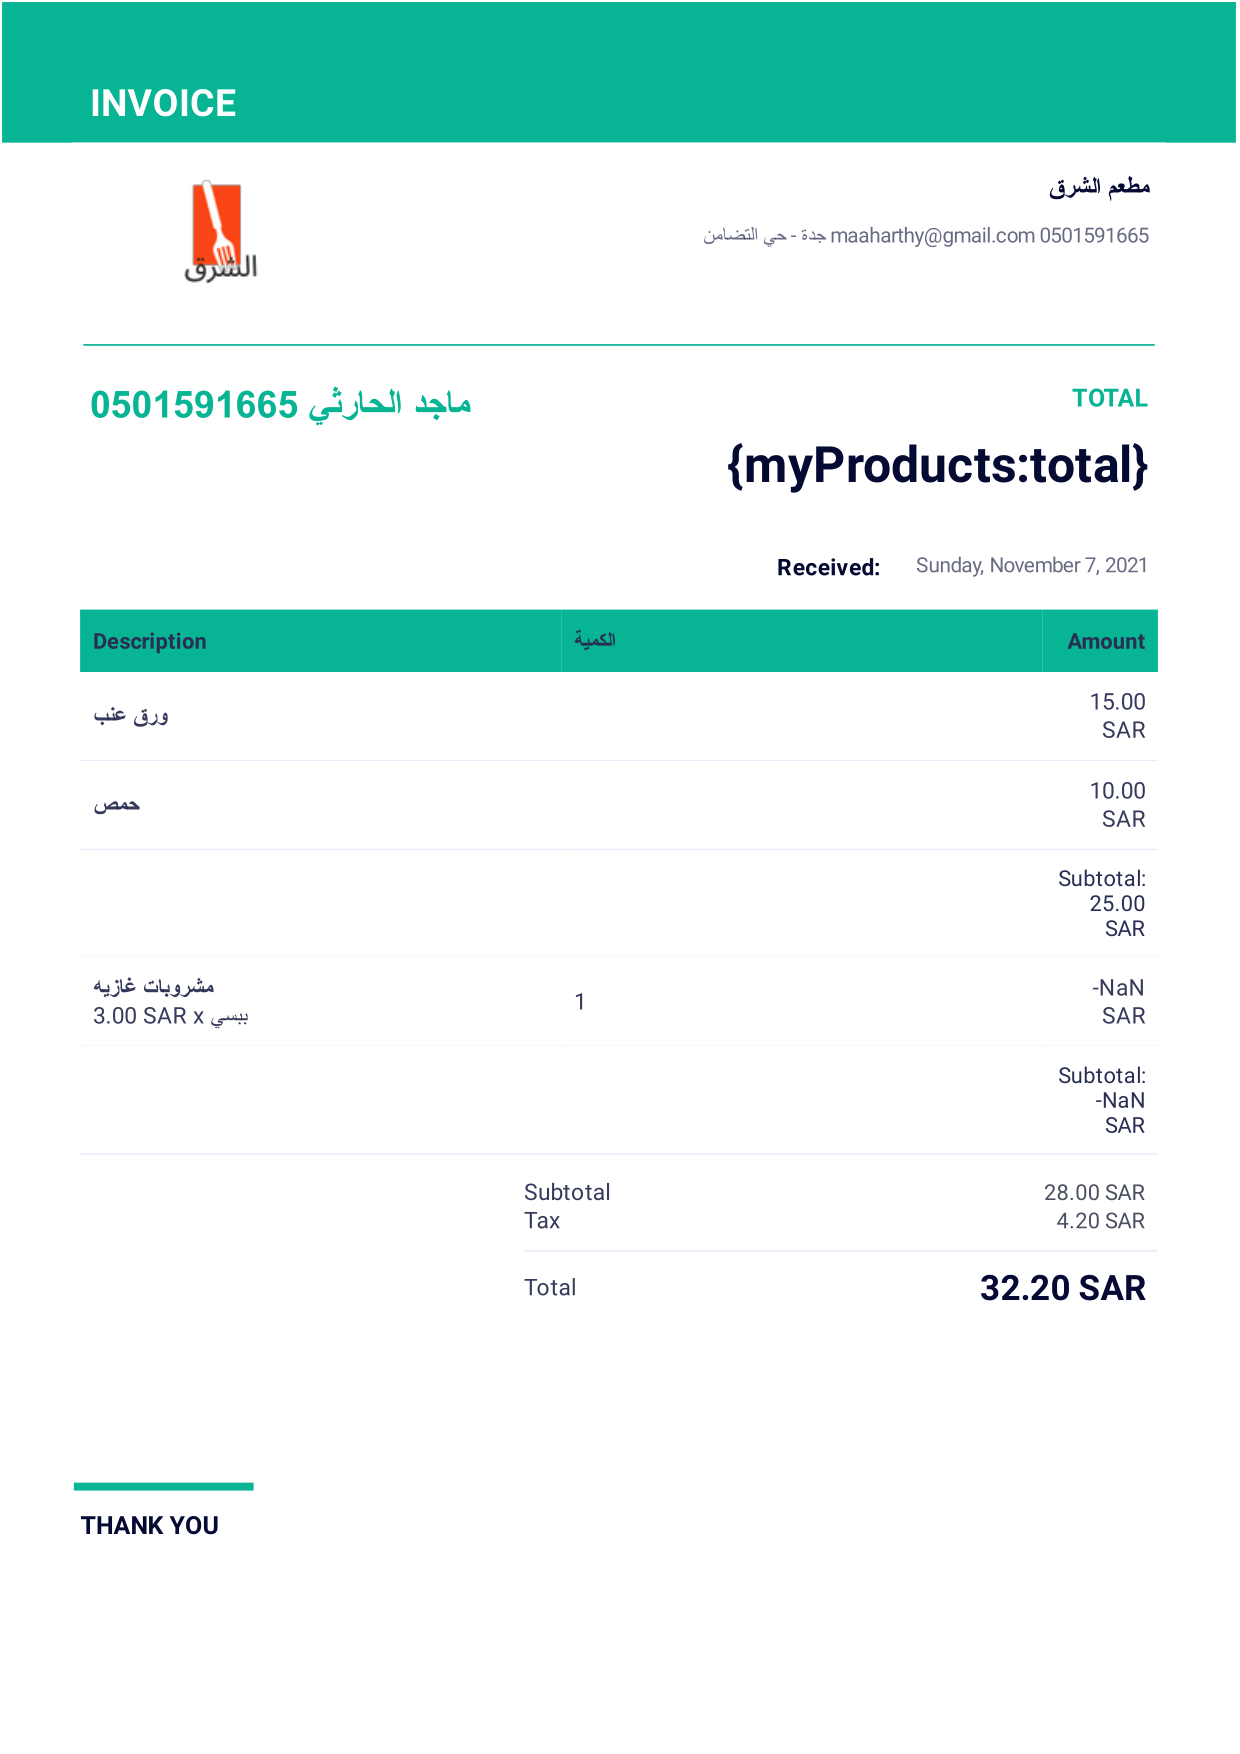Click the restaurant name مطعم الشرق

(1099, 187)
